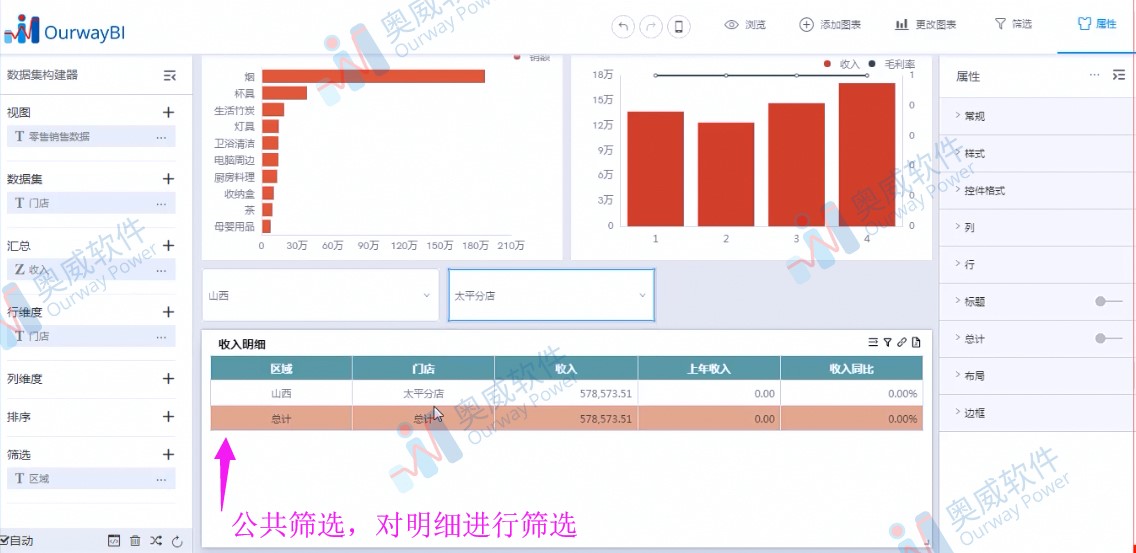Image resolution: width=1136 pixels, height=553 pixels.
Task: Add a filter with plus
Action: click(x=168, y=454)
